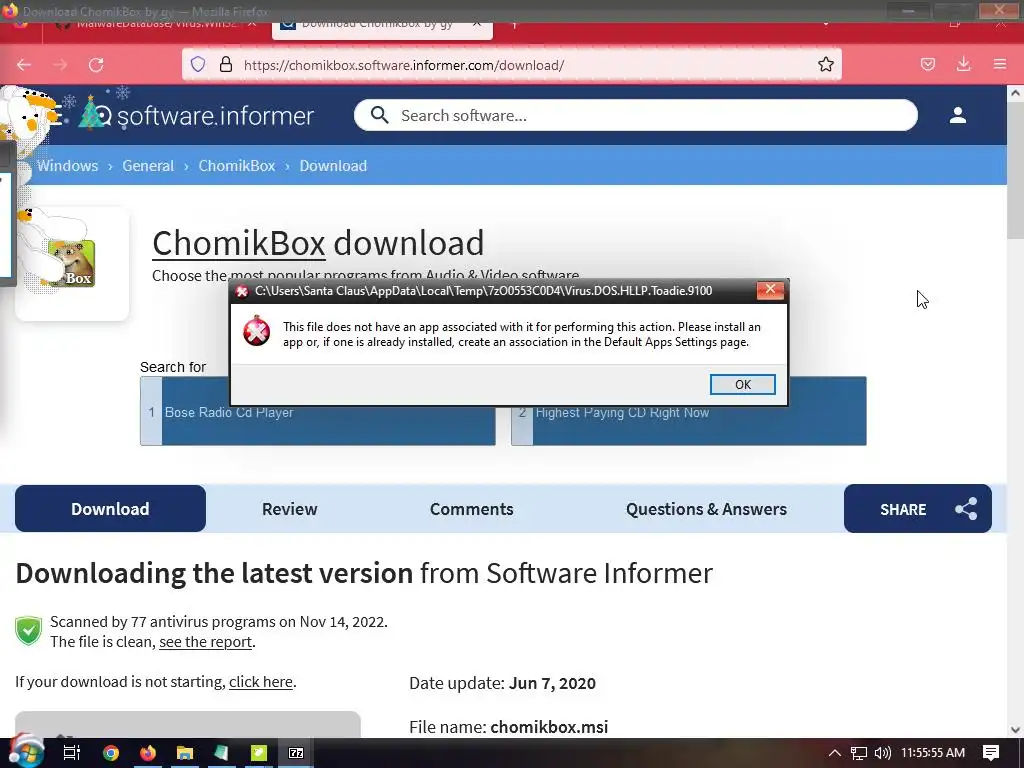Open volume control tray icon
Screen dimensions: 1024x768
coord(882,753)
